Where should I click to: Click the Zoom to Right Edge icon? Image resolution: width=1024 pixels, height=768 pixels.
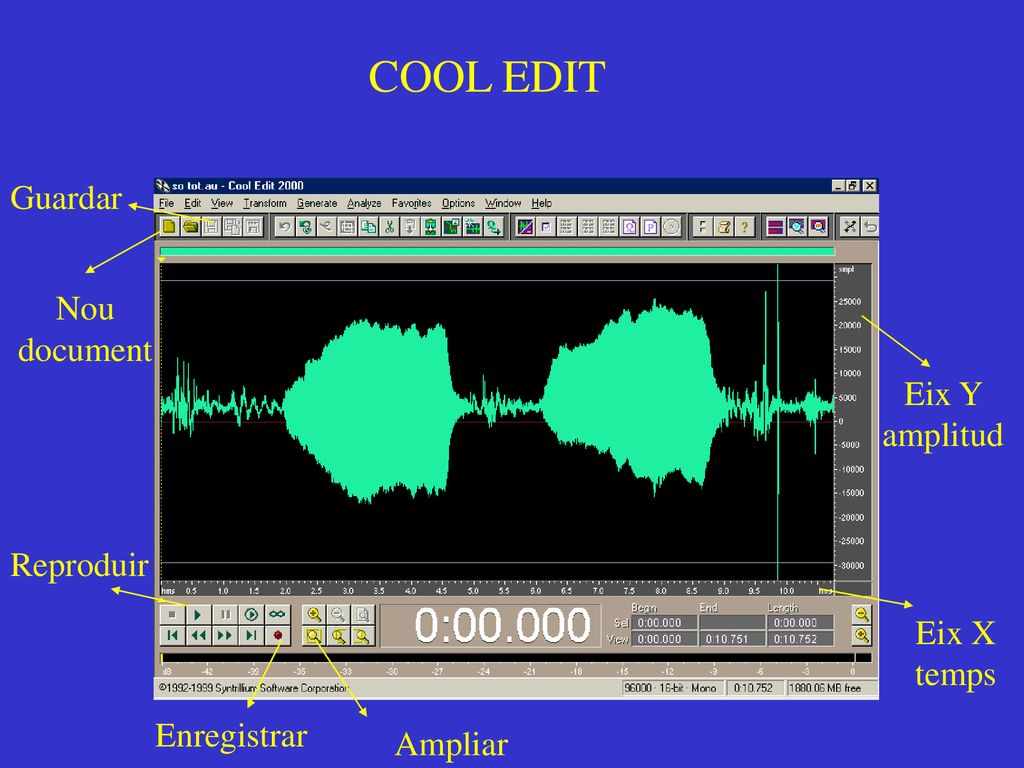[x=362, y=635]
